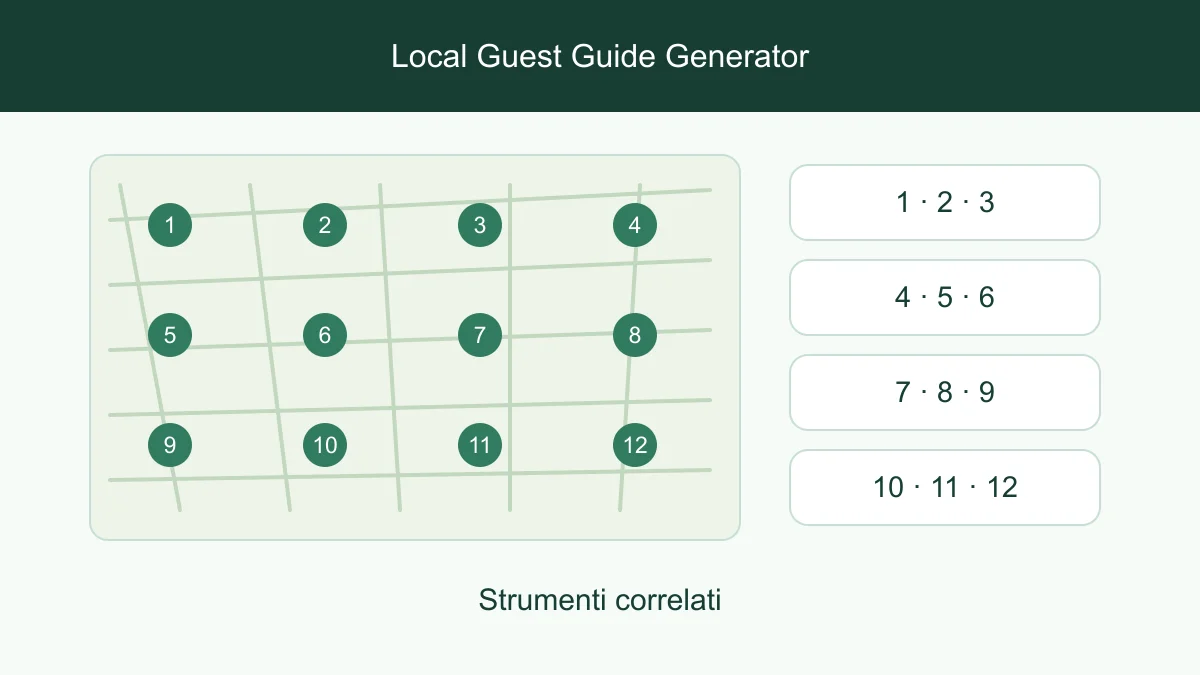Click the Local Guest Guide Generator title

tap(600, 56)
